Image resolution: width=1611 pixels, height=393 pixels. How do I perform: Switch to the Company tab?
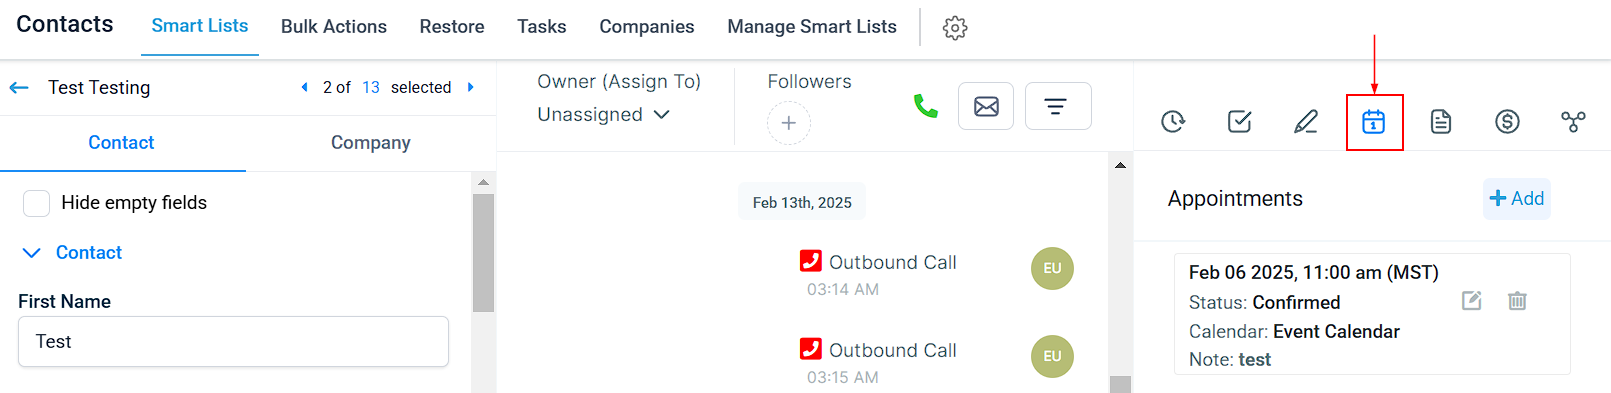[371, 143]
